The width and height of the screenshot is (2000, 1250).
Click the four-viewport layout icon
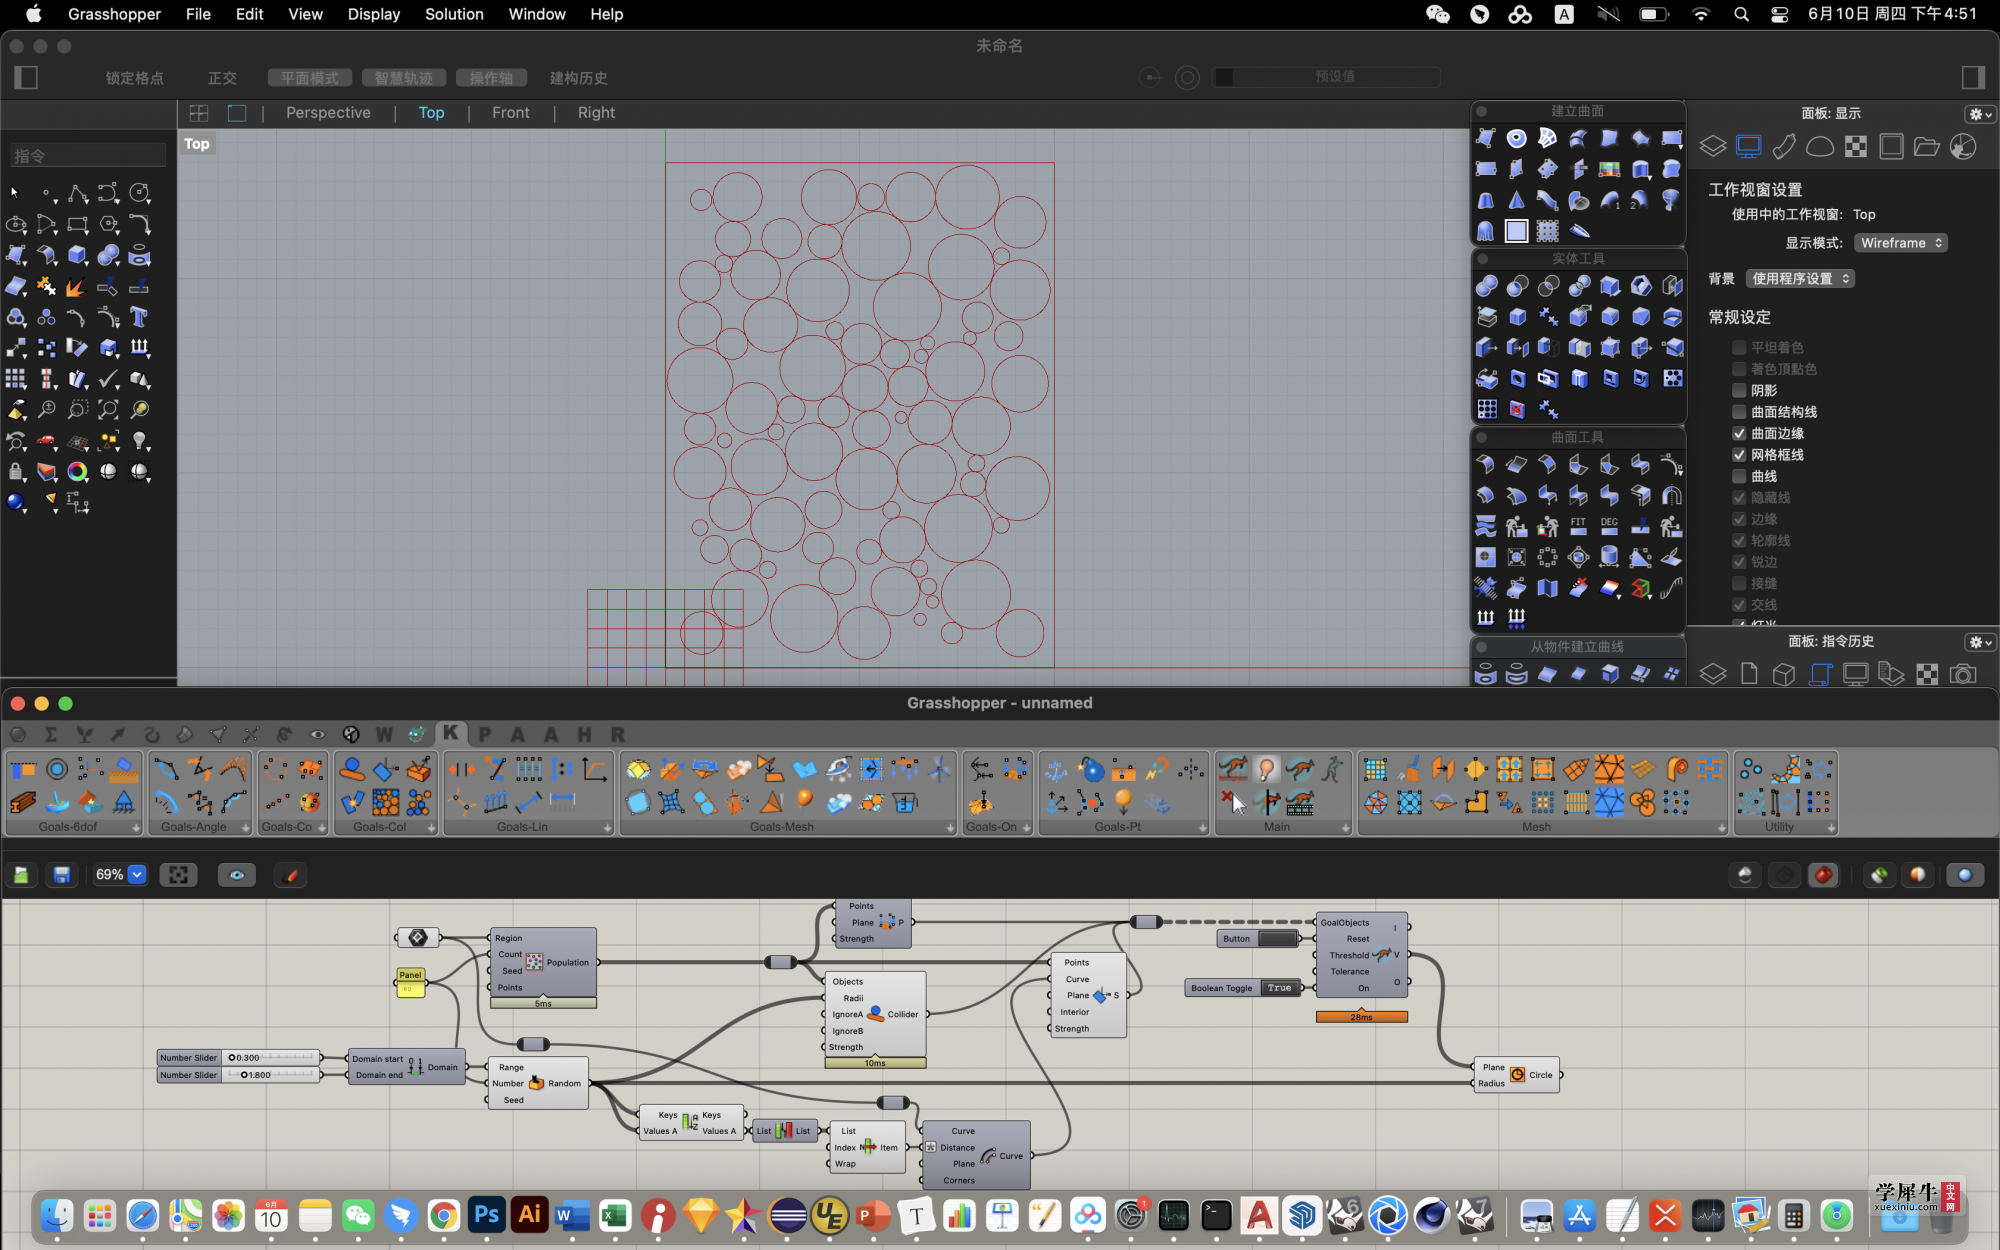point(199,113)
